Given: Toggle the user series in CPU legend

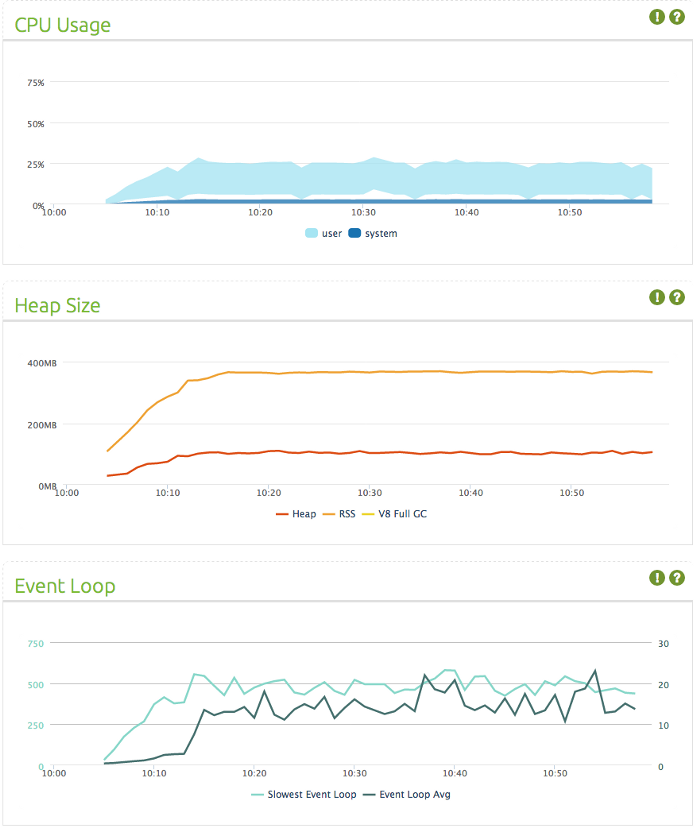Looking at the screenshot, I should click(324, 234).
